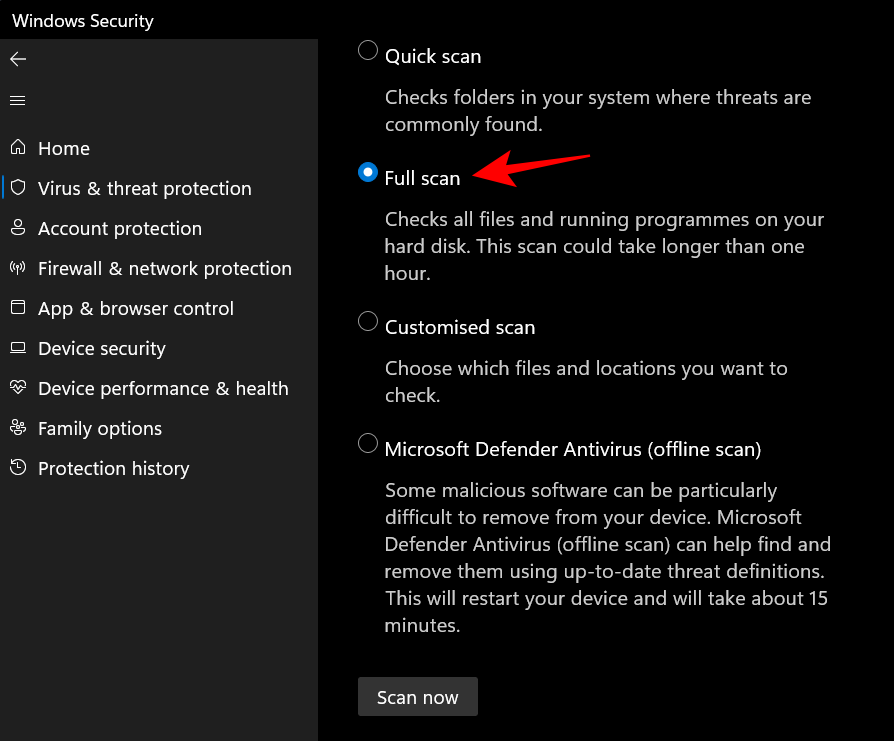Open Device performance & health from the sidebar
The height and width of the screenshot is (741, 894).
(x=163, y=388)
